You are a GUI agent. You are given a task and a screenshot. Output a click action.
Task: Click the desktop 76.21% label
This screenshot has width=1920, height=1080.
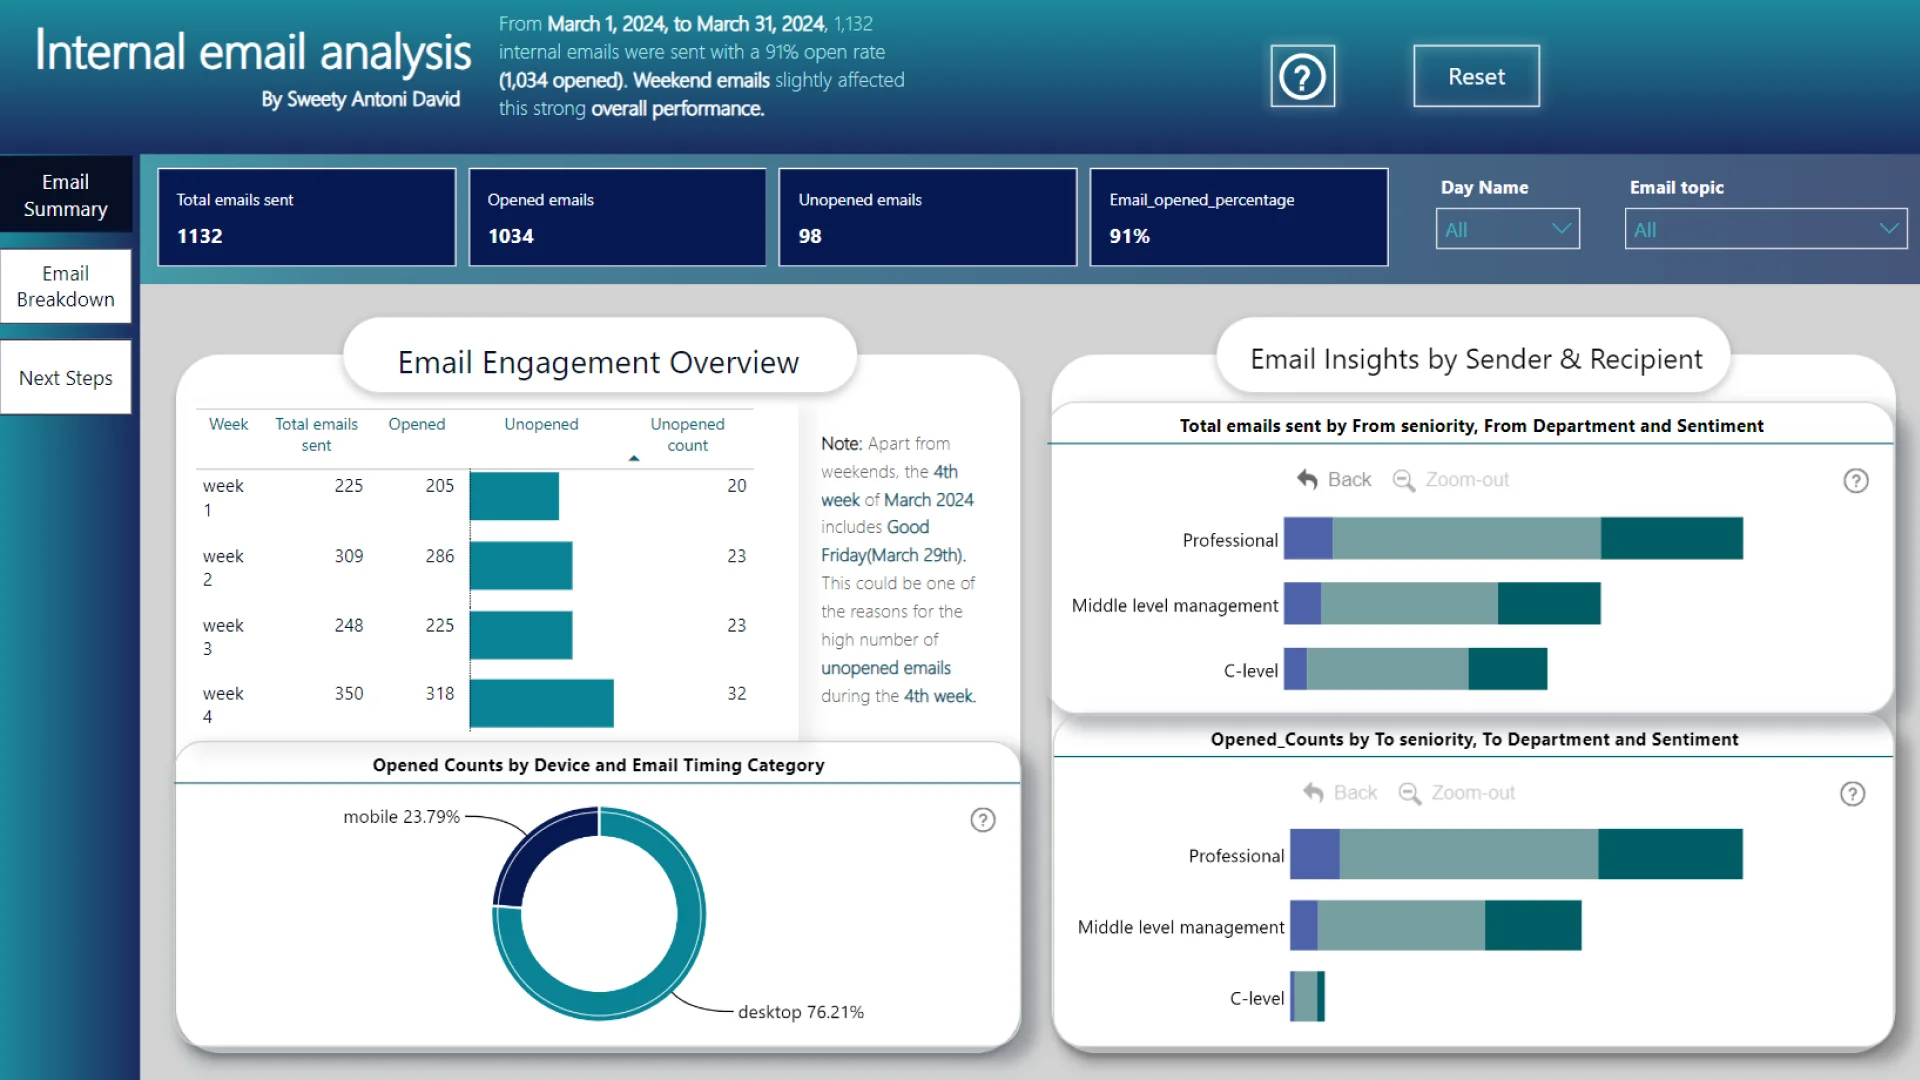point(801,1012)
